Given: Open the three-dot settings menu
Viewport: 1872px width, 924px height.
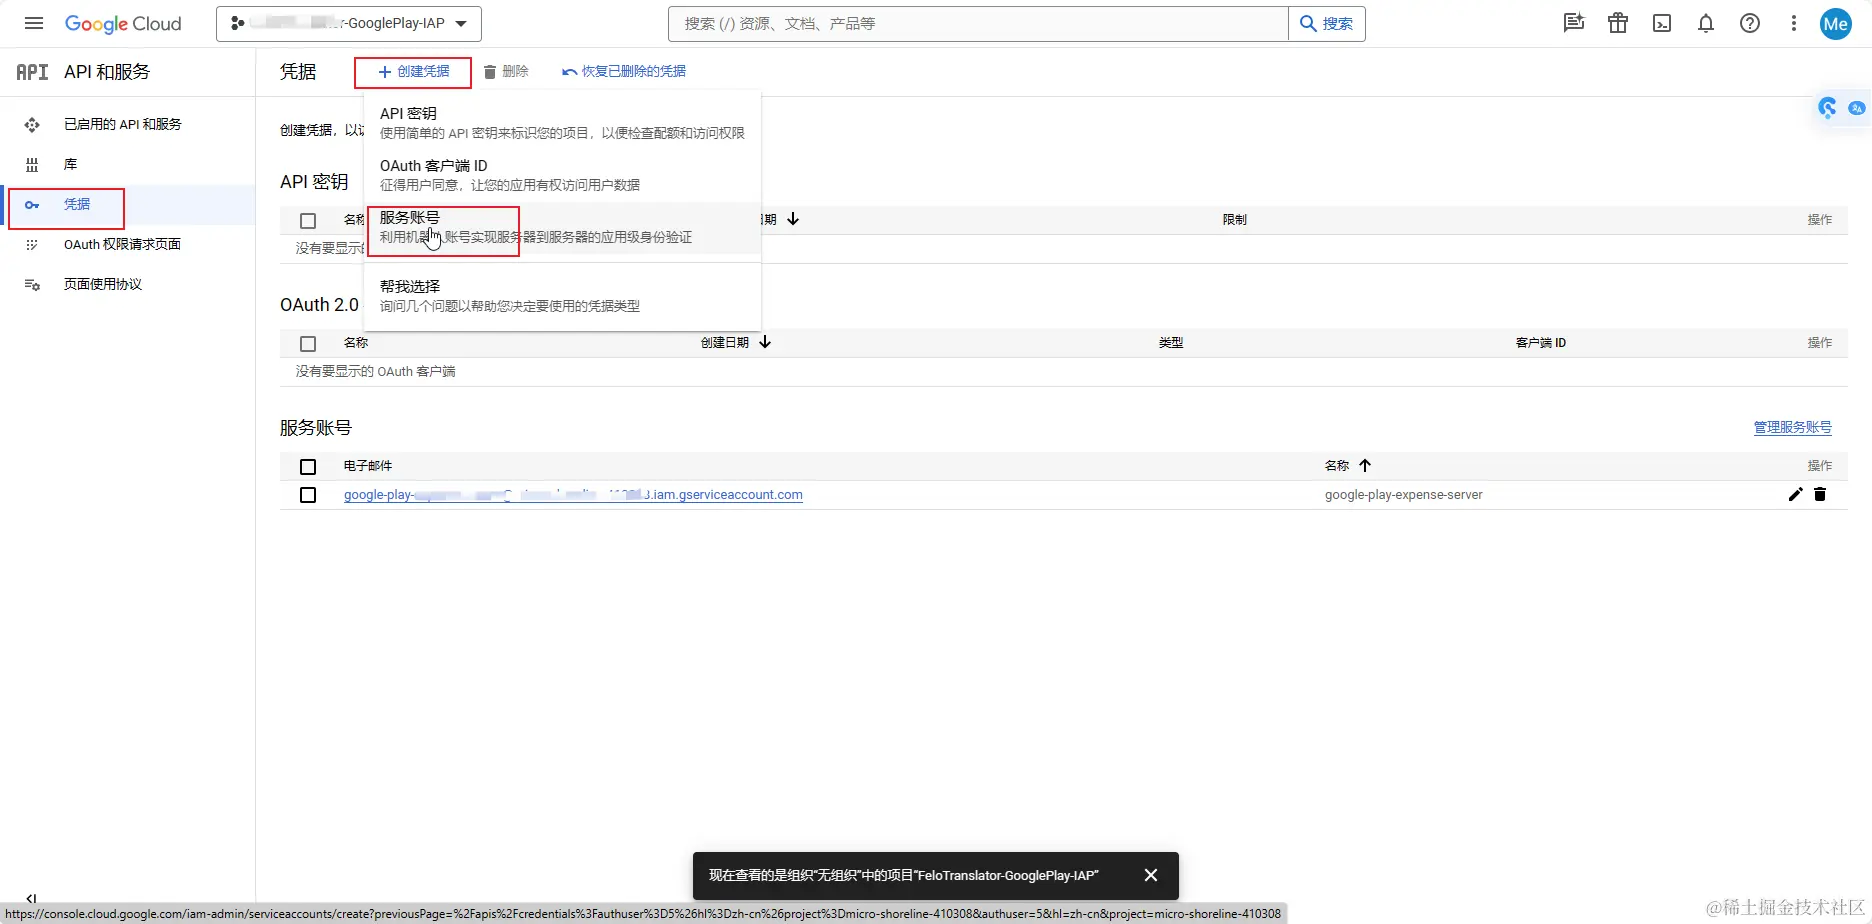Looking at the screenshot, I should 1794,23.
